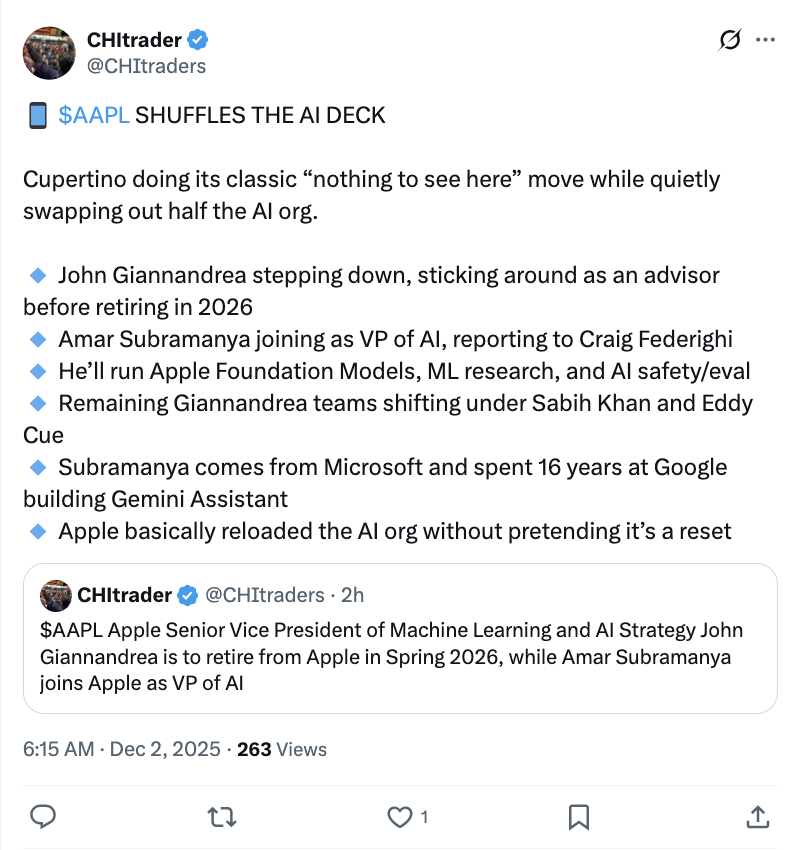Share the post via the upload icon

click(x=757, y=818)
